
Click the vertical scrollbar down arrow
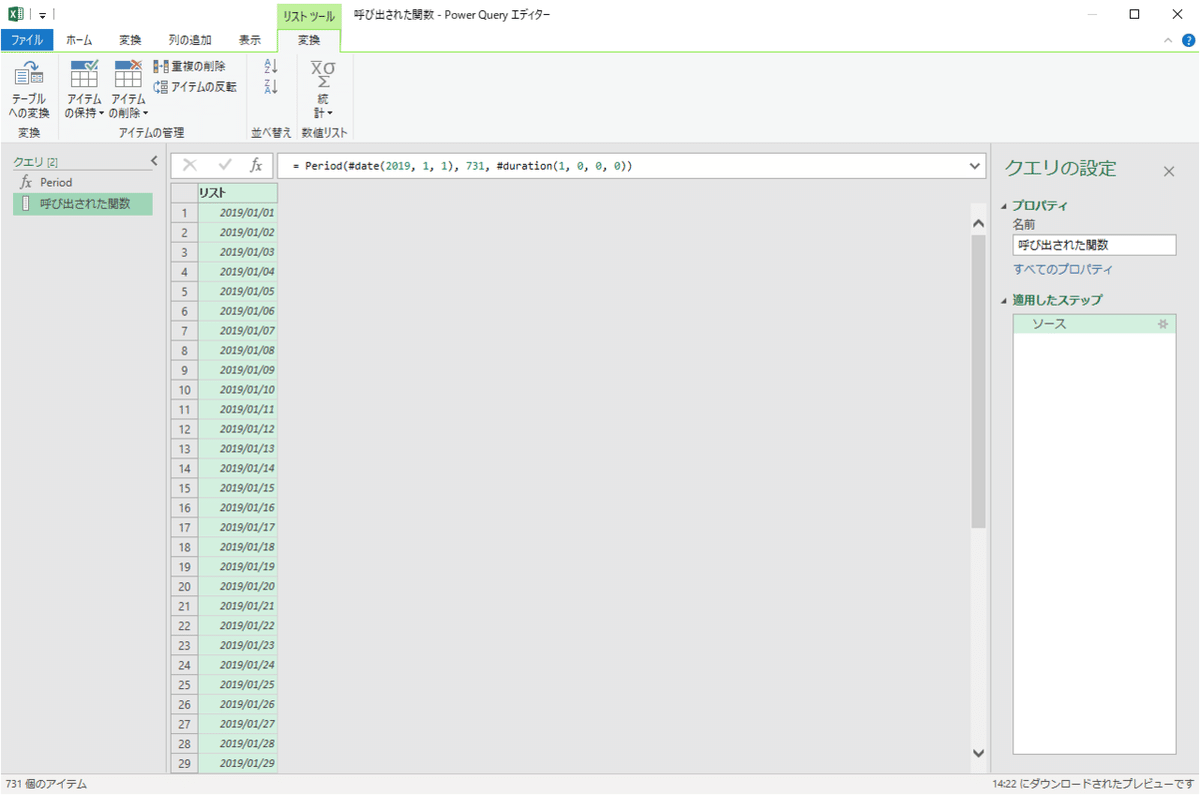pos(978,752)
